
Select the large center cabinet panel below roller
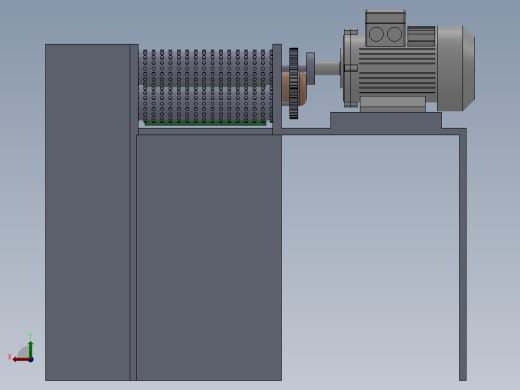(209, 257)
